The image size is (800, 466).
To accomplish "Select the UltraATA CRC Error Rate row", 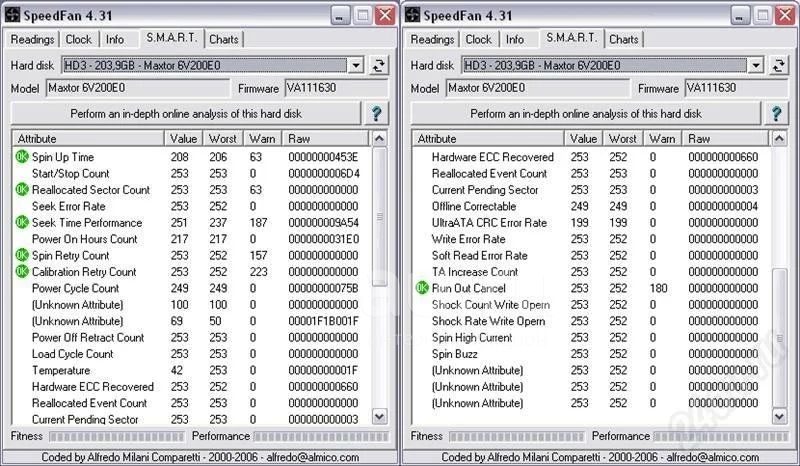I will 592,223.
